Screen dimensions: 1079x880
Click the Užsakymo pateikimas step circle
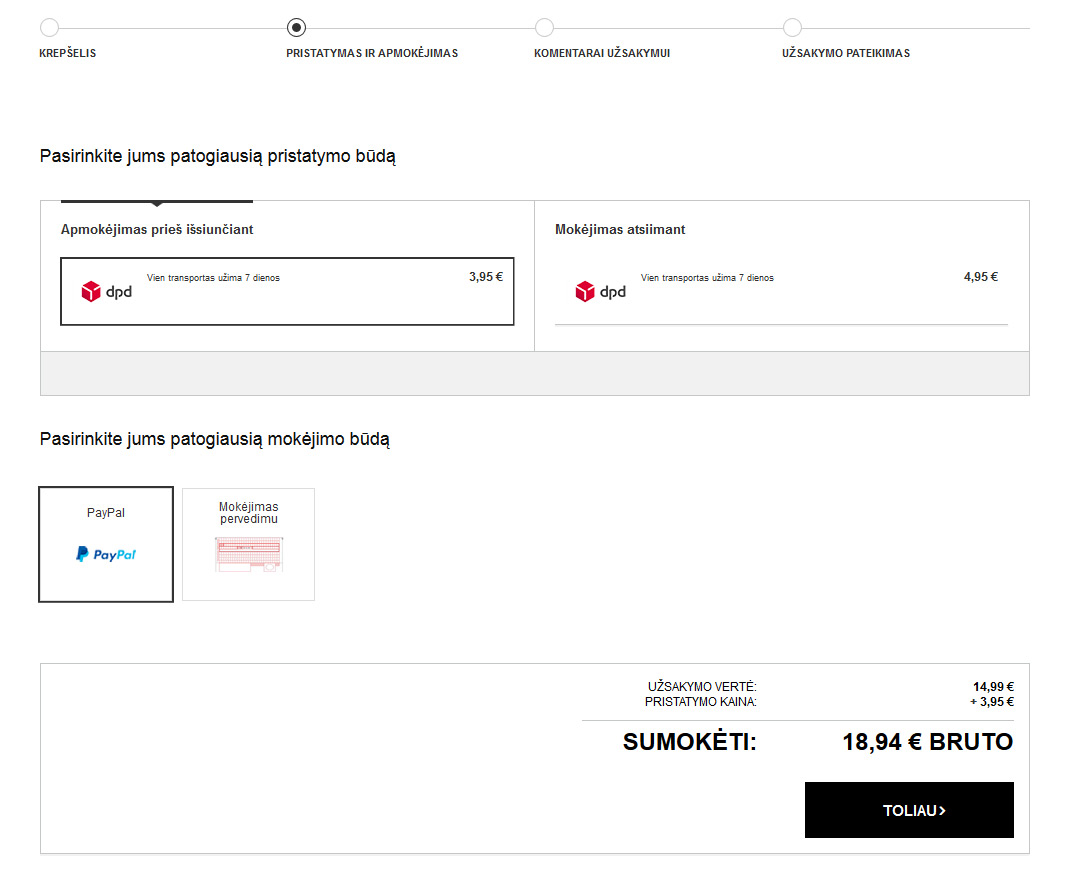(x=792, y=28)
